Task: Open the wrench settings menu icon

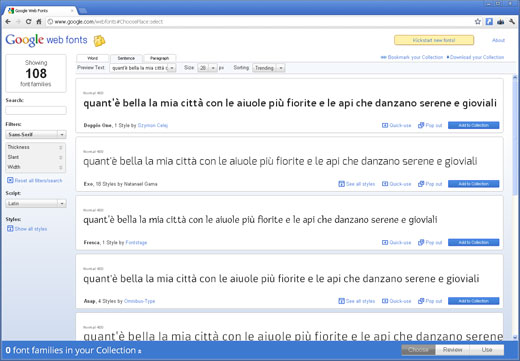Action: click(512, 22)
